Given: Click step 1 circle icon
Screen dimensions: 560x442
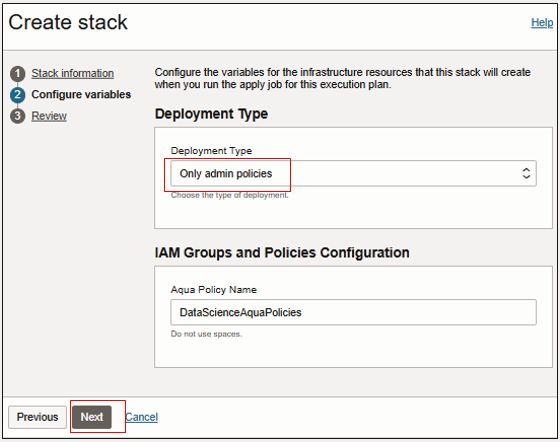Looking at the screenshot, I should [x=18, y=74].
